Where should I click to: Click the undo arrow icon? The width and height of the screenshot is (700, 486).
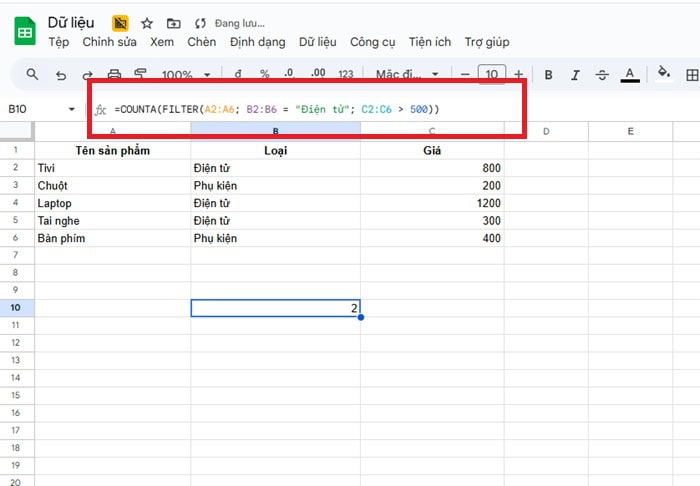(61, 75)
